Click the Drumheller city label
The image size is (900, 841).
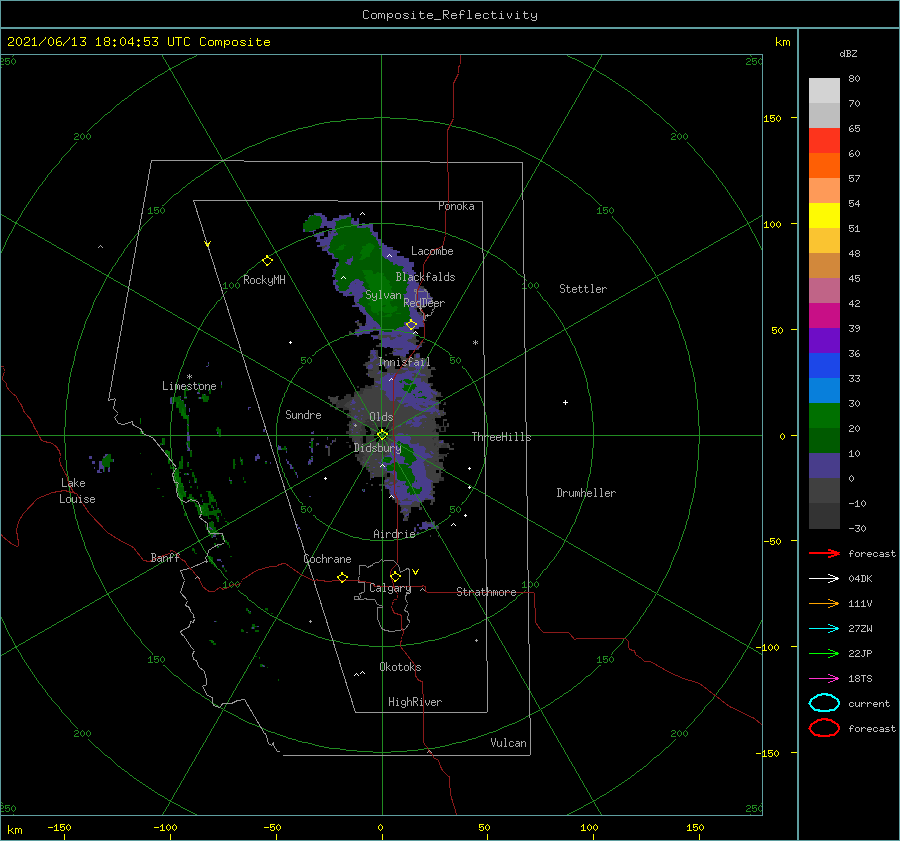(586, 493)
